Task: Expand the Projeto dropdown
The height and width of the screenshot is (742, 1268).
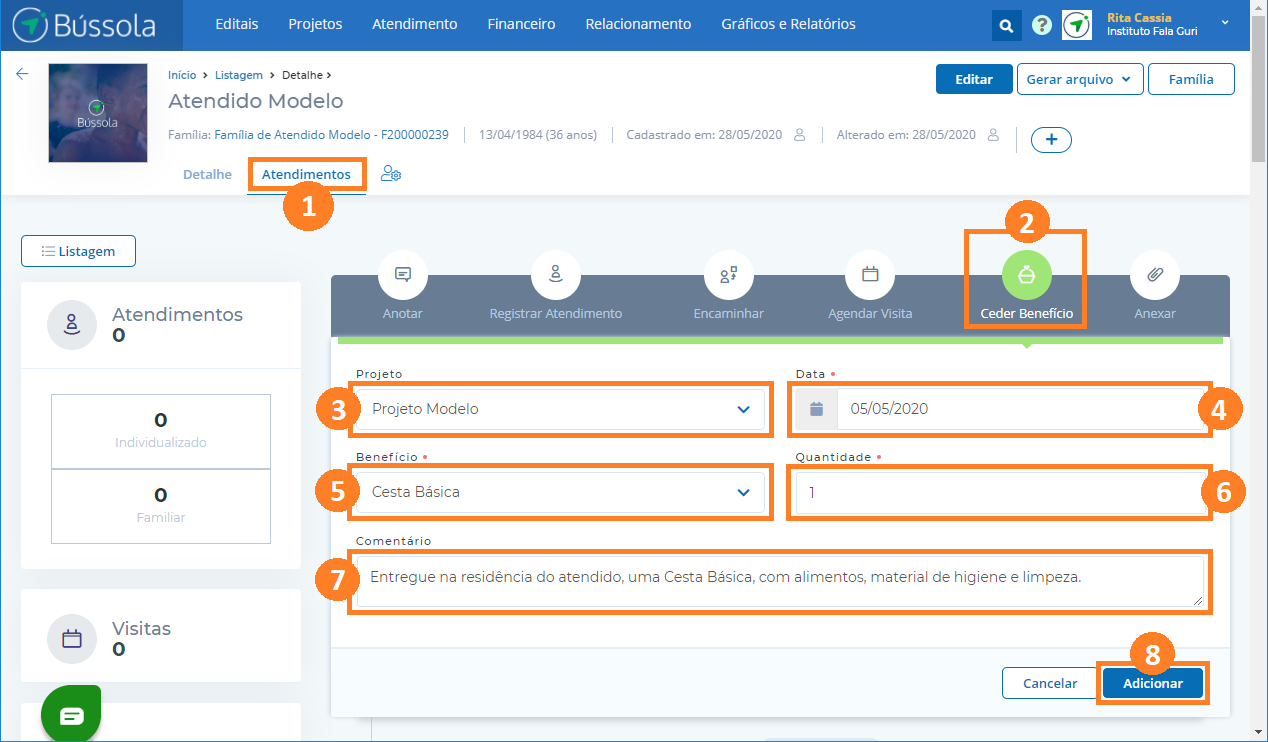Action: (560, 409)
